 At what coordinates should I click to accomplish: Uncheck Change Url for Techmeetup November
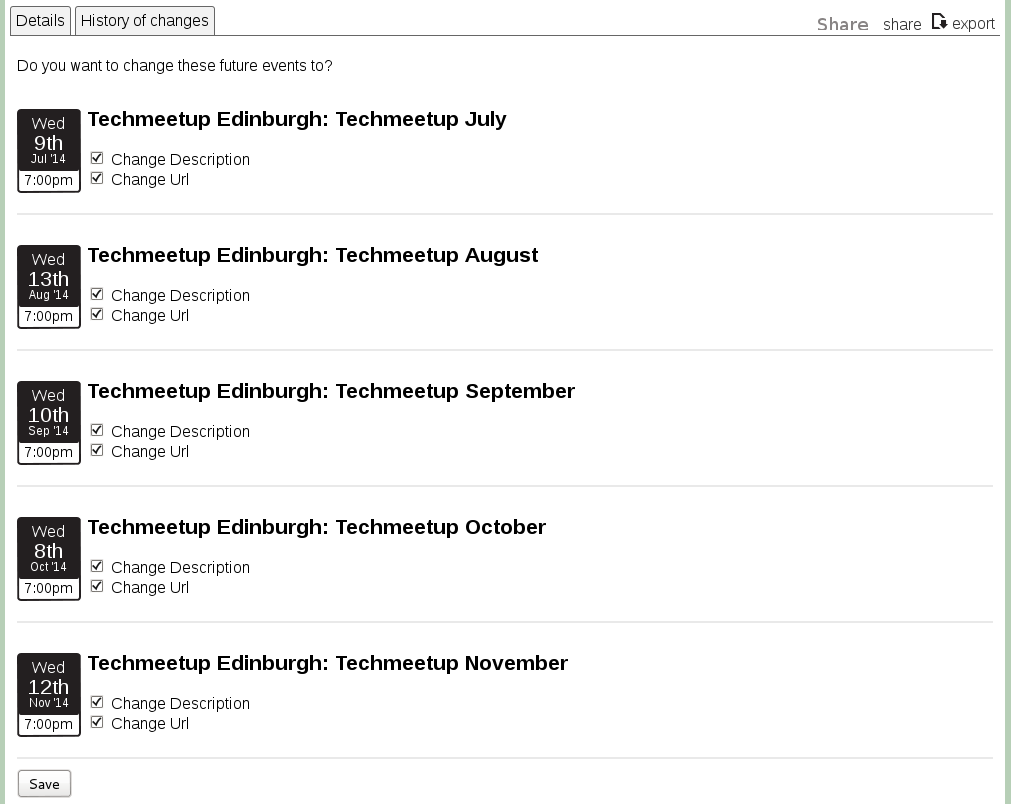pyautogui.click(x=97, y=722)
